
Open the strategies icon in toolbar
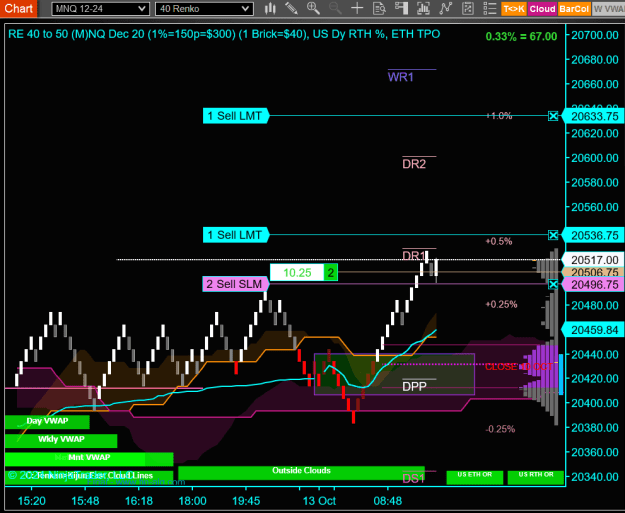[x=468, y=8]
